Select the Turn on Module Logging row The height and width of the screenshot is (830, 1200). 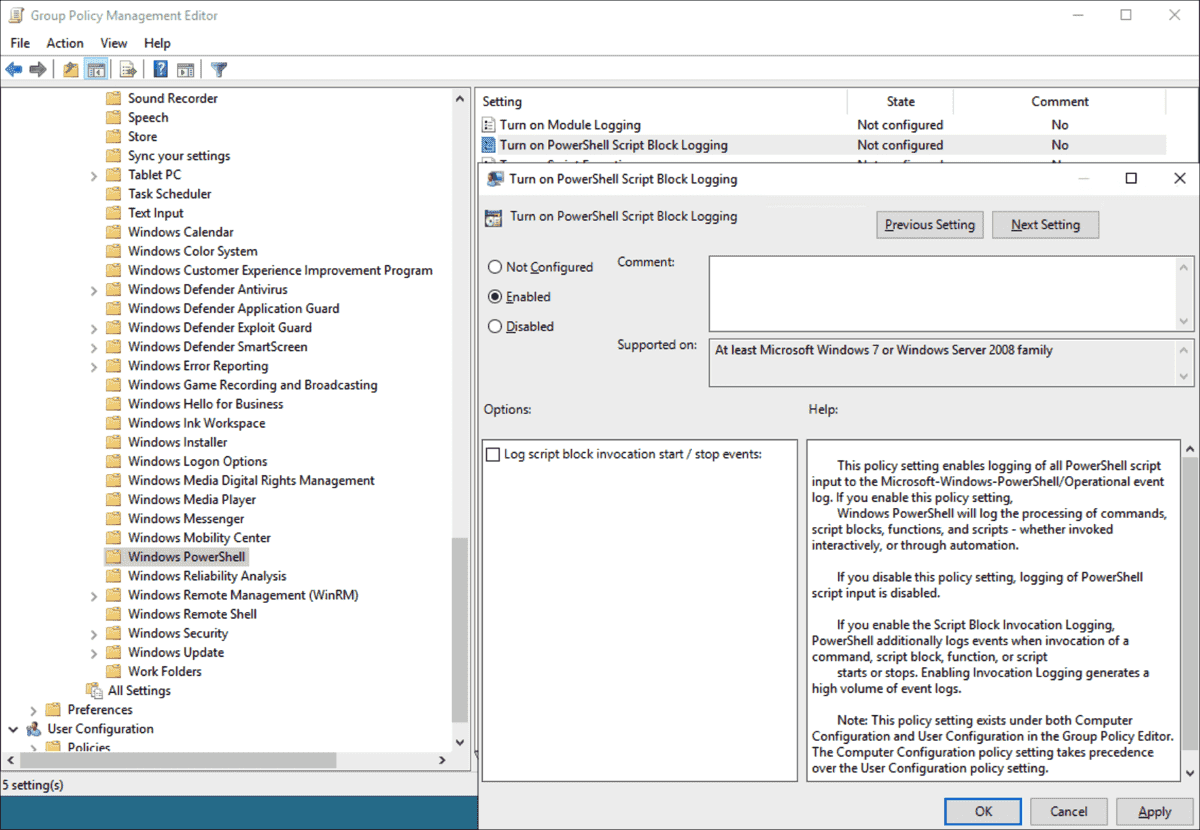[x=822, y=125]
